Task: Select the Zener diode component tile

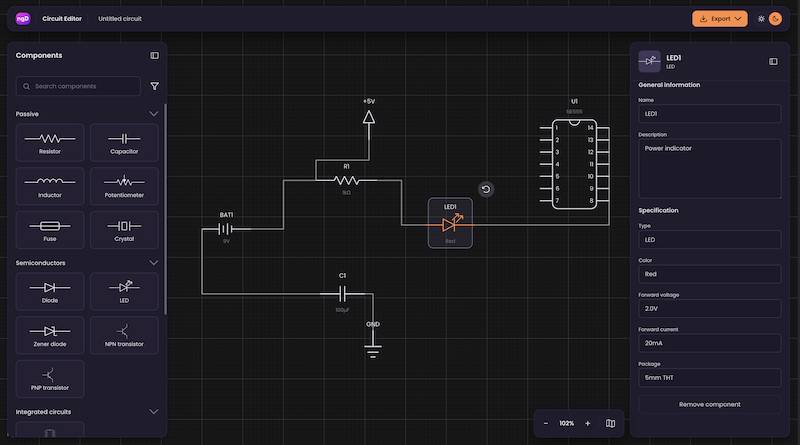Action: pyautogui.click(x=50, y=335)
